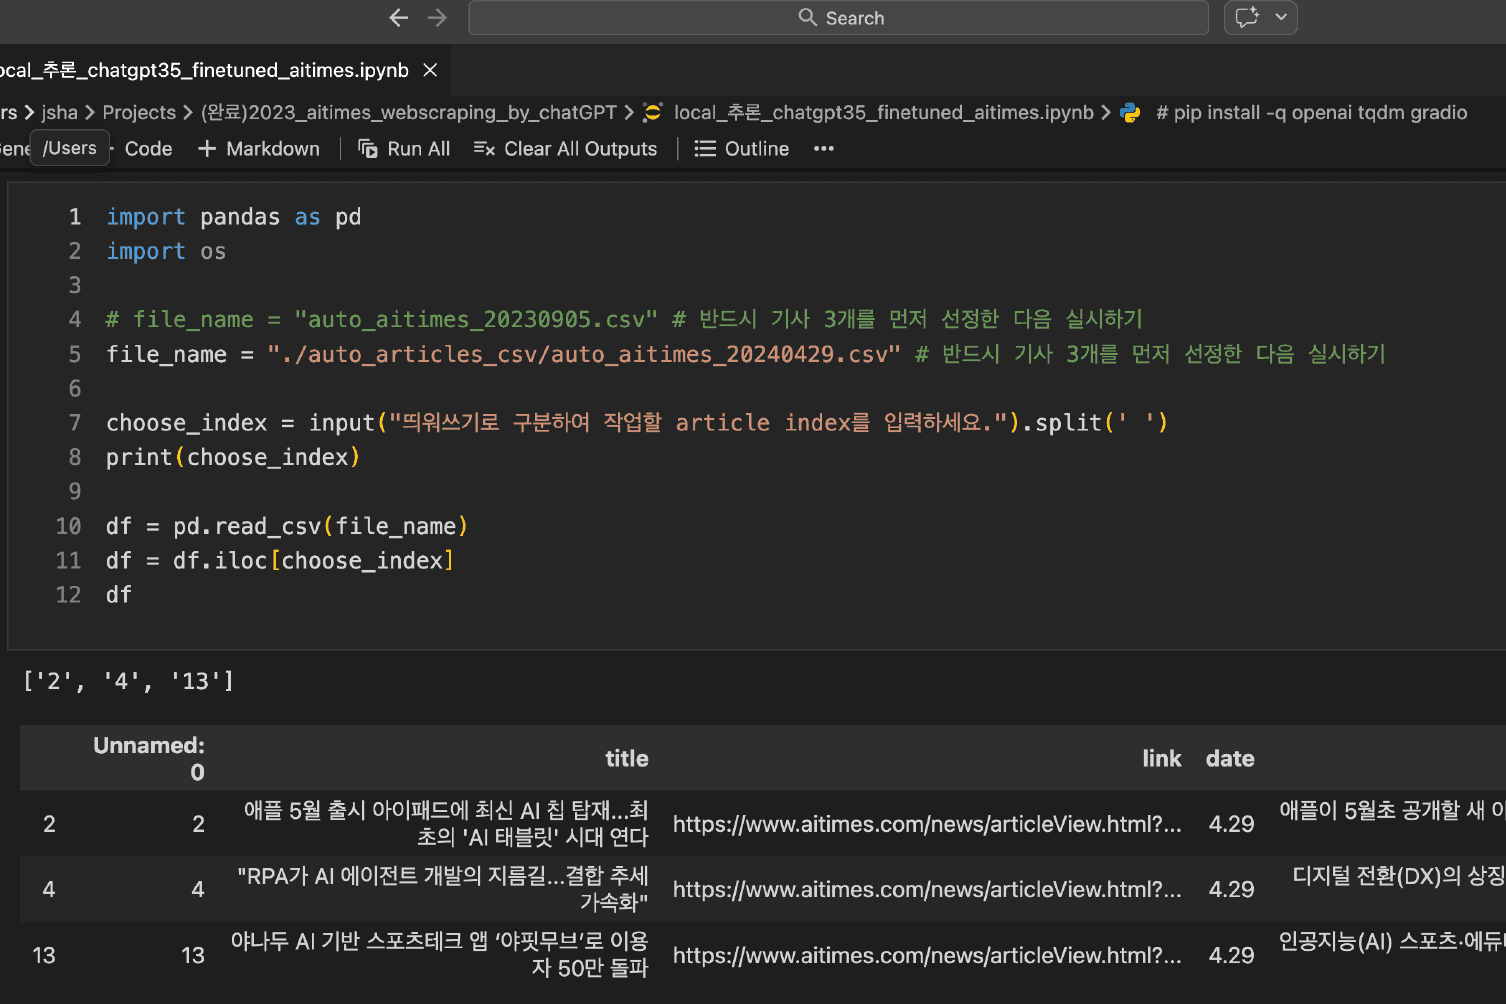This screenshot has height=1004, width=1506.
Task: Click the commented file_name line with 20230905.csv
Action: 624,319
